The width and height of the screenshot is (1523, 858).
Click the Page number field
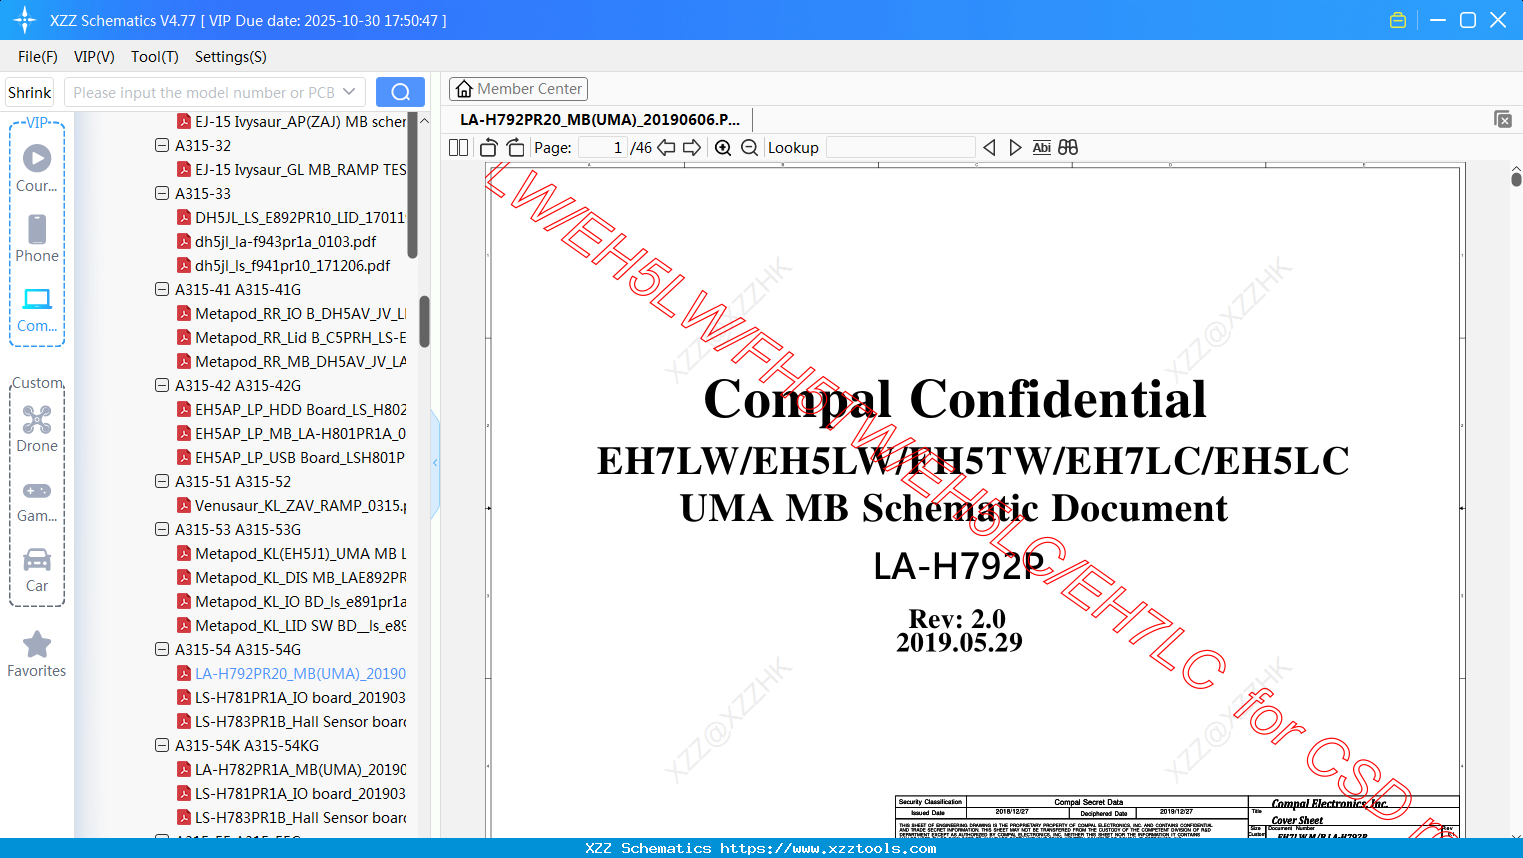[x=603, y=148]
